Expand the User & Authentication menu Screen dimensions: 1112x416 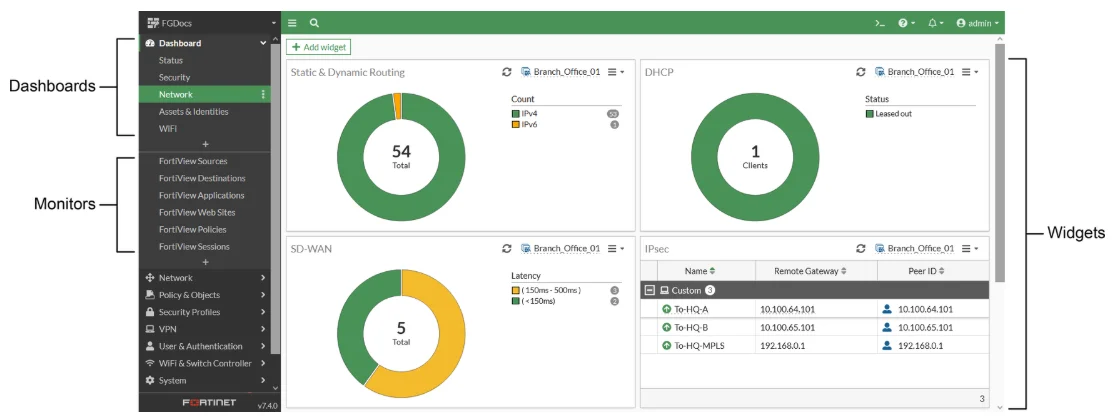pos(204,346)
